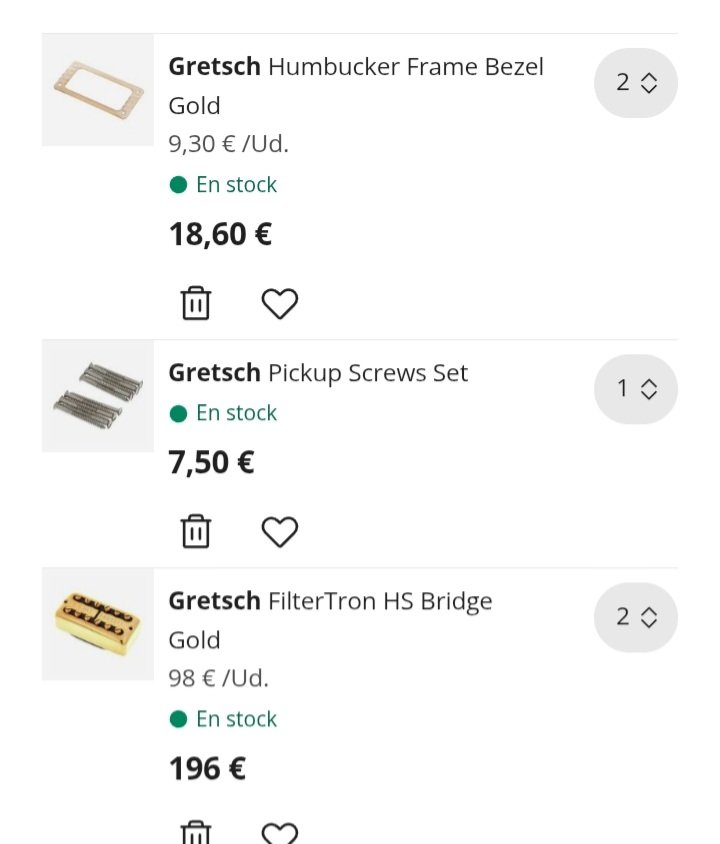
Task: Delete FilterTron HS Bridge from cart
Action: pyautogui.click(x=196, y=832)
